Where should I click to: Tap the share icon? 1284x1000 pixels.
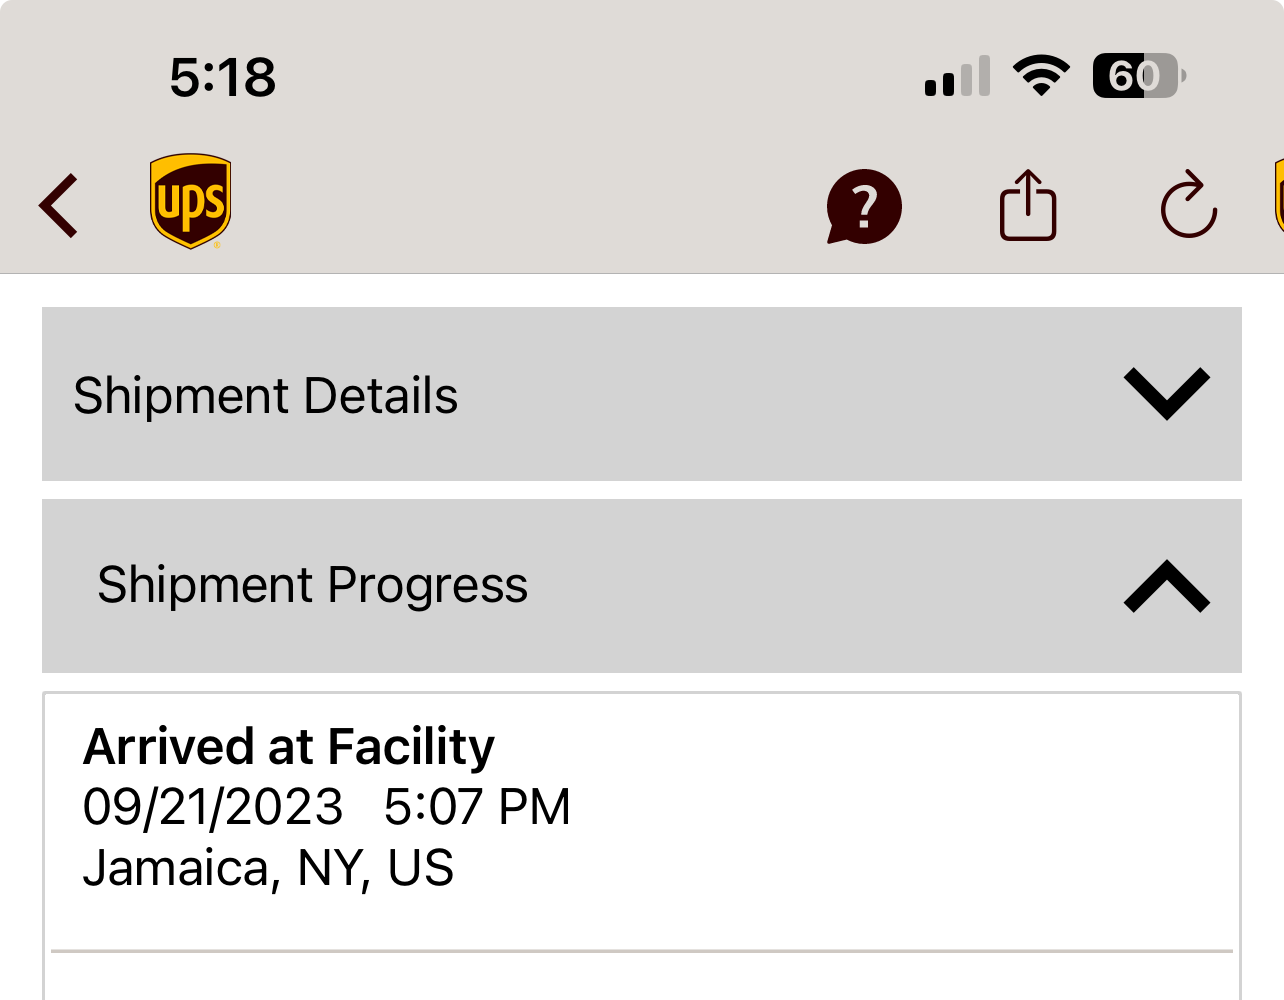pos(1028,206)
